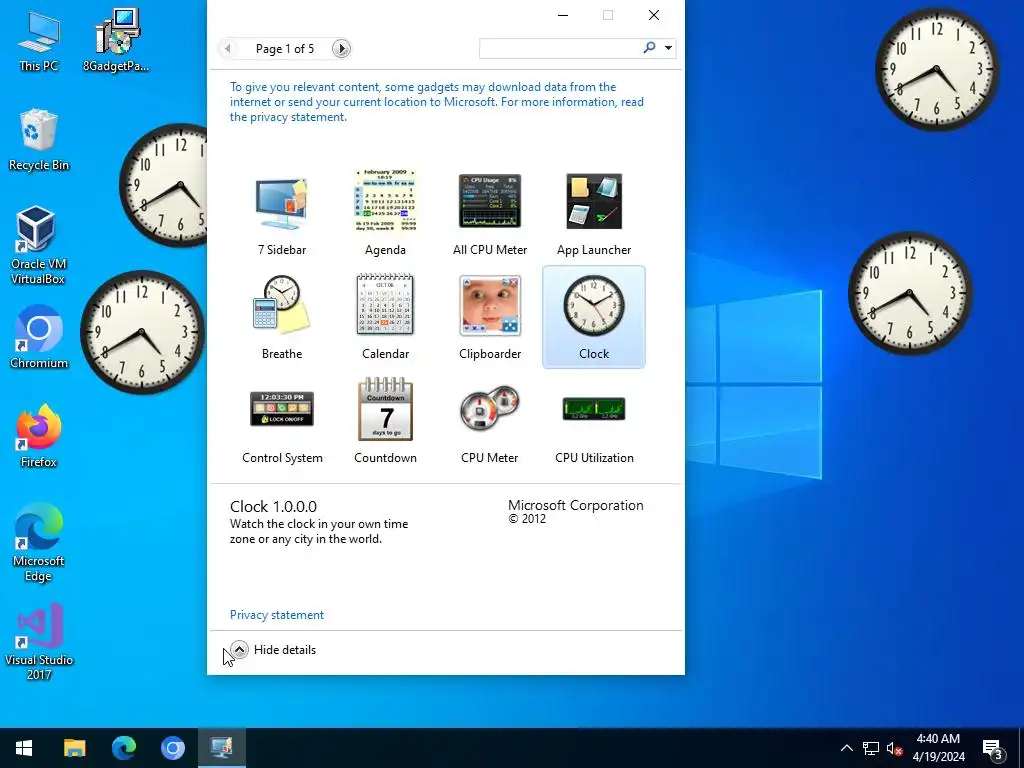Click the top-right desktop clock gadget
Screen dimensions: 1024x768
coord(936,69)
